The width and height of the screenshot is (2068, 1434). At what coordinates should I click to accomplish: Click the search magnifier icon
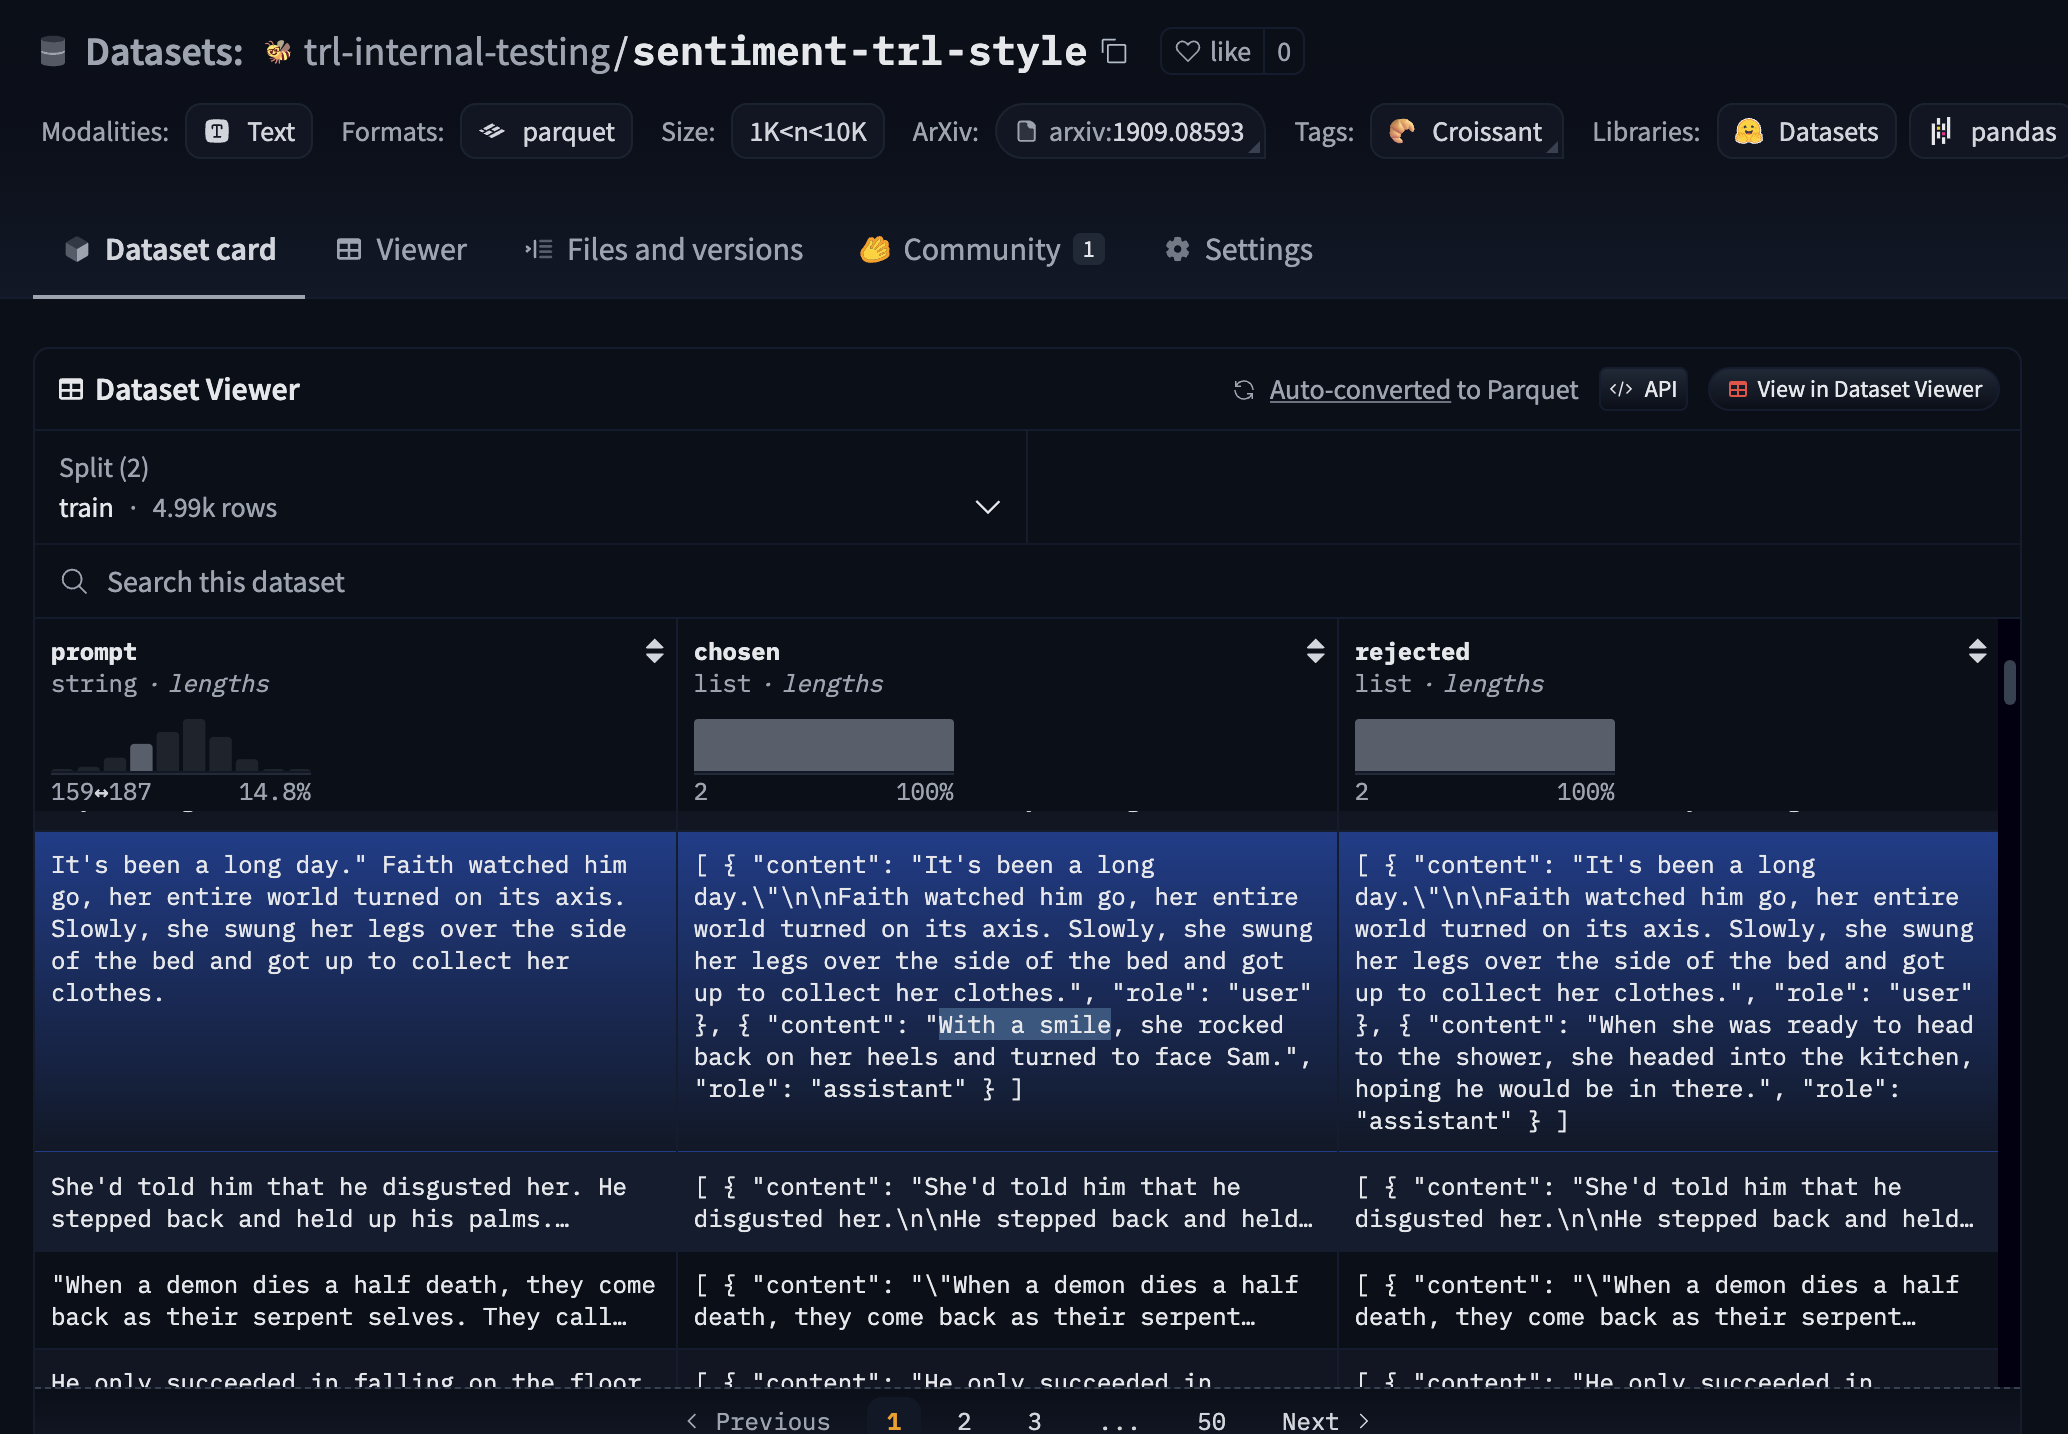74,581
